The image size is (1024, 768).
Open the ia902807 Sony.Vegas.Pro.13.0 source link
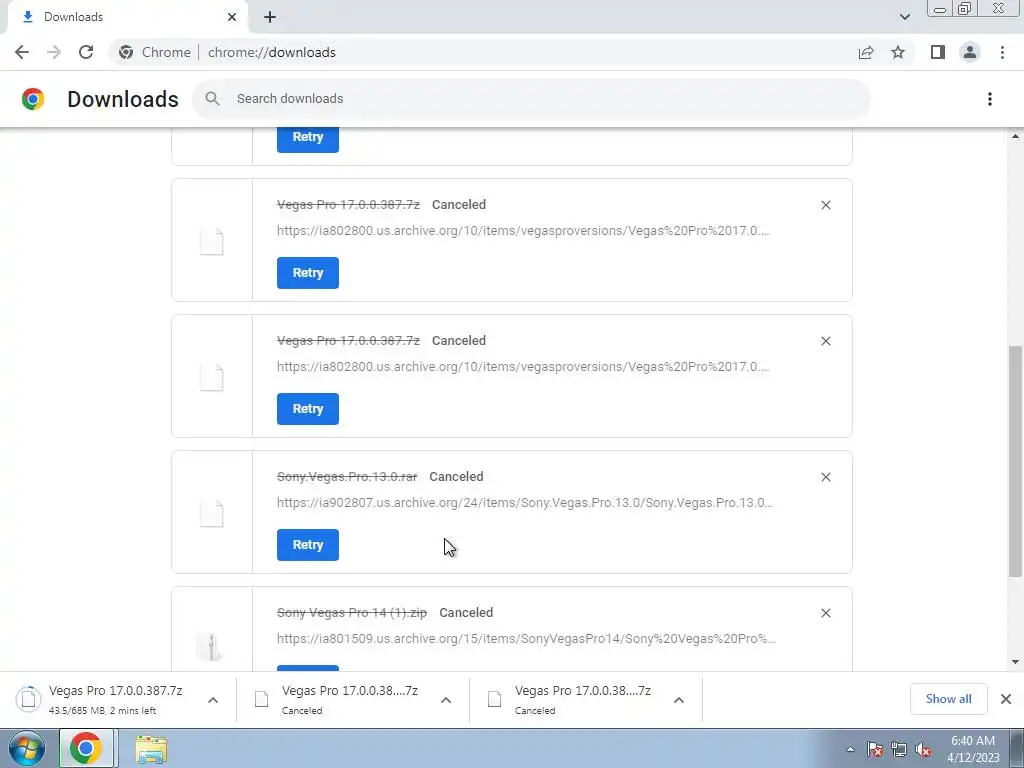coord(524,502)
